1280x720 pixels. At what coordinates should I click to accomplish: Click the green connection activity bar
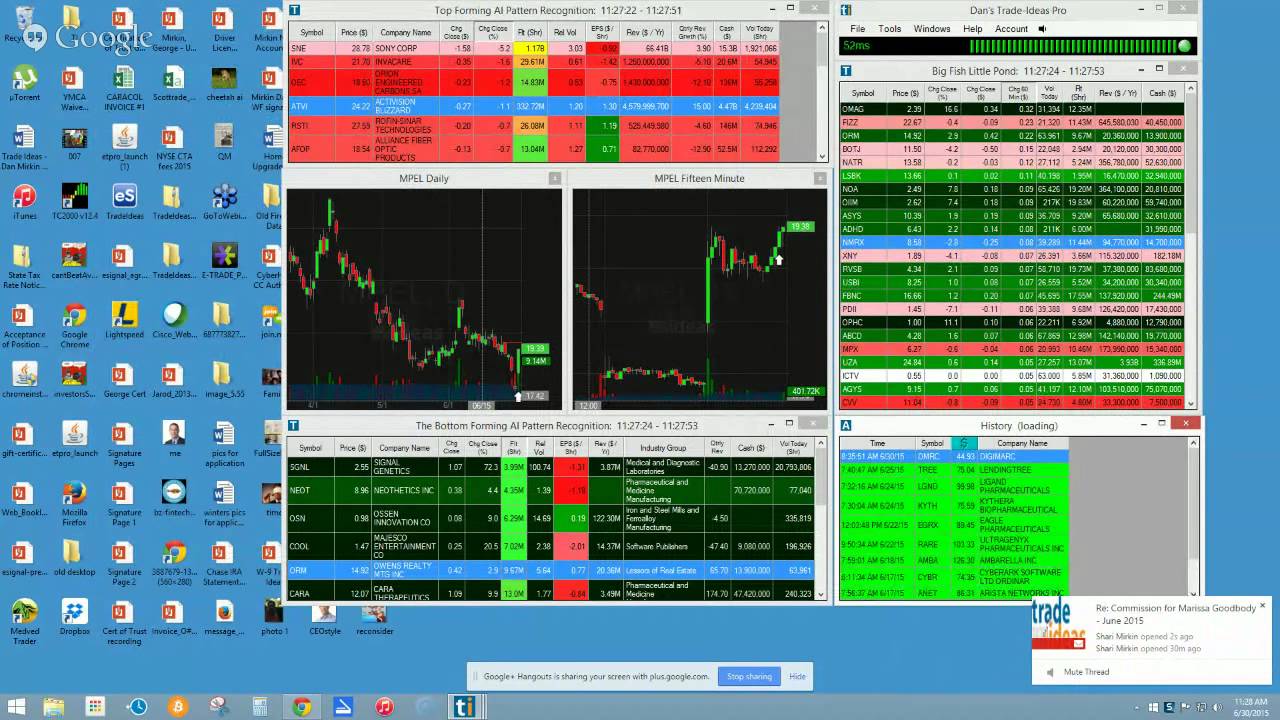coord(1072,46)
